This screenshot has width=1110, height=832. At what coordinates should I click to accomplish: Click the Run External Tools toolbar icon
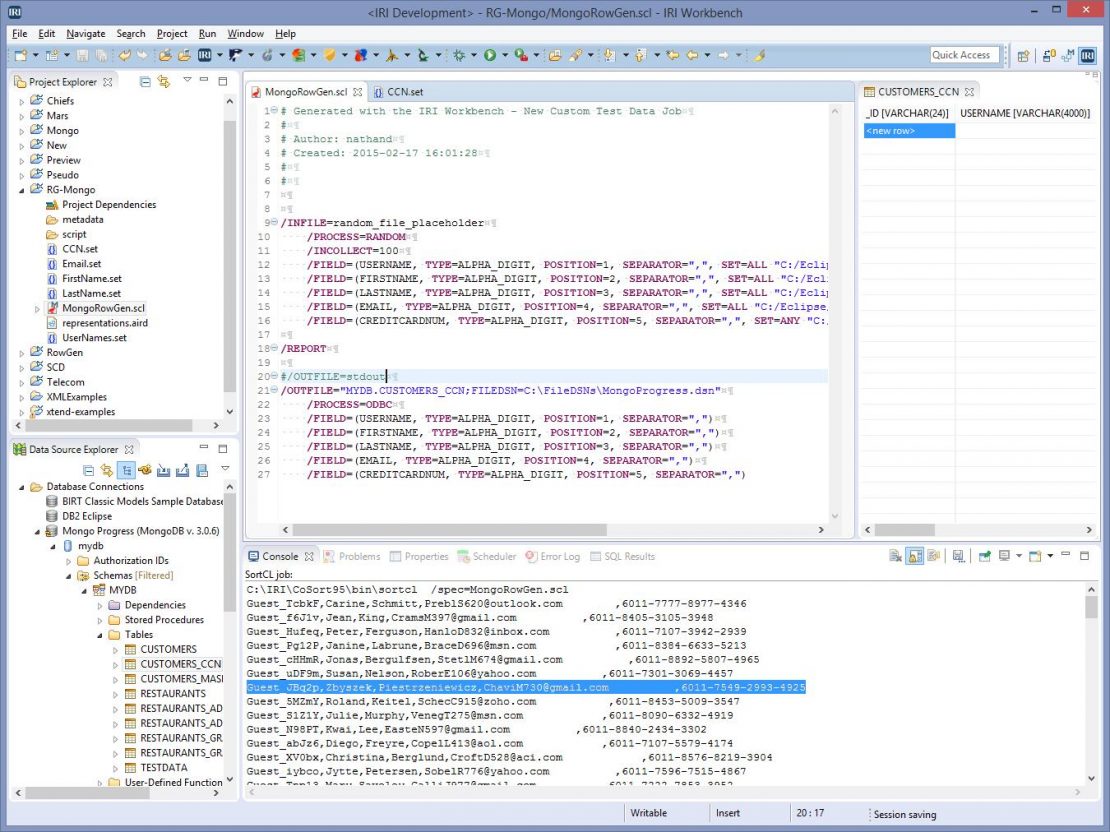(x=521, y=55)
